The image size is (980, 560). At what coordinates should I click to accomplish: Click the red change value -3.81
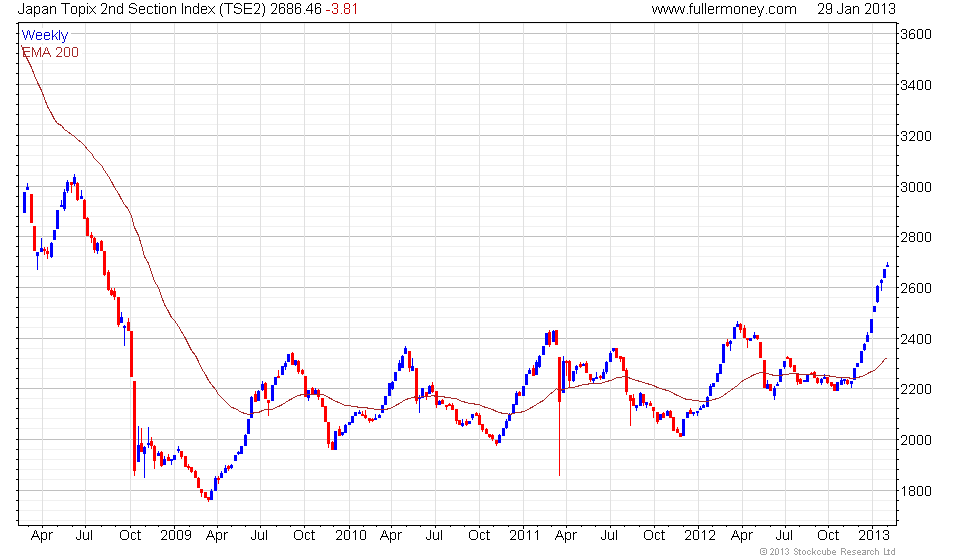point(341,9)
